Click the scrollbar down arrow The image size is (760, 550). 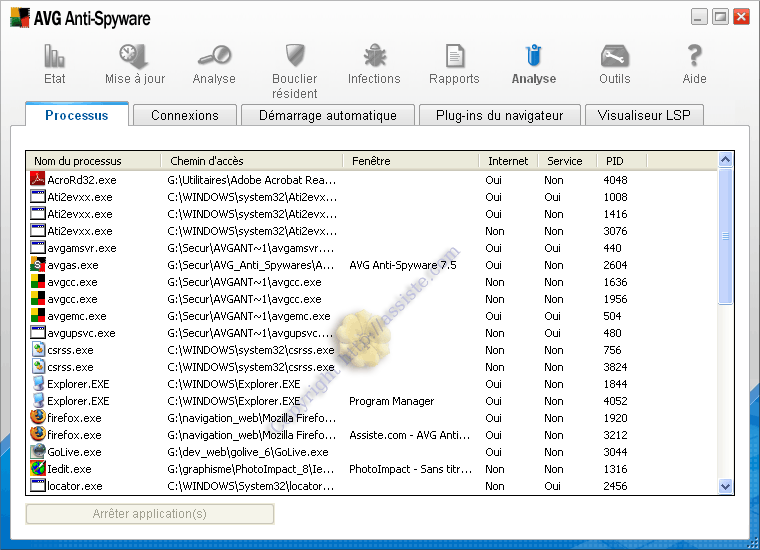click(x=725, y=486)
